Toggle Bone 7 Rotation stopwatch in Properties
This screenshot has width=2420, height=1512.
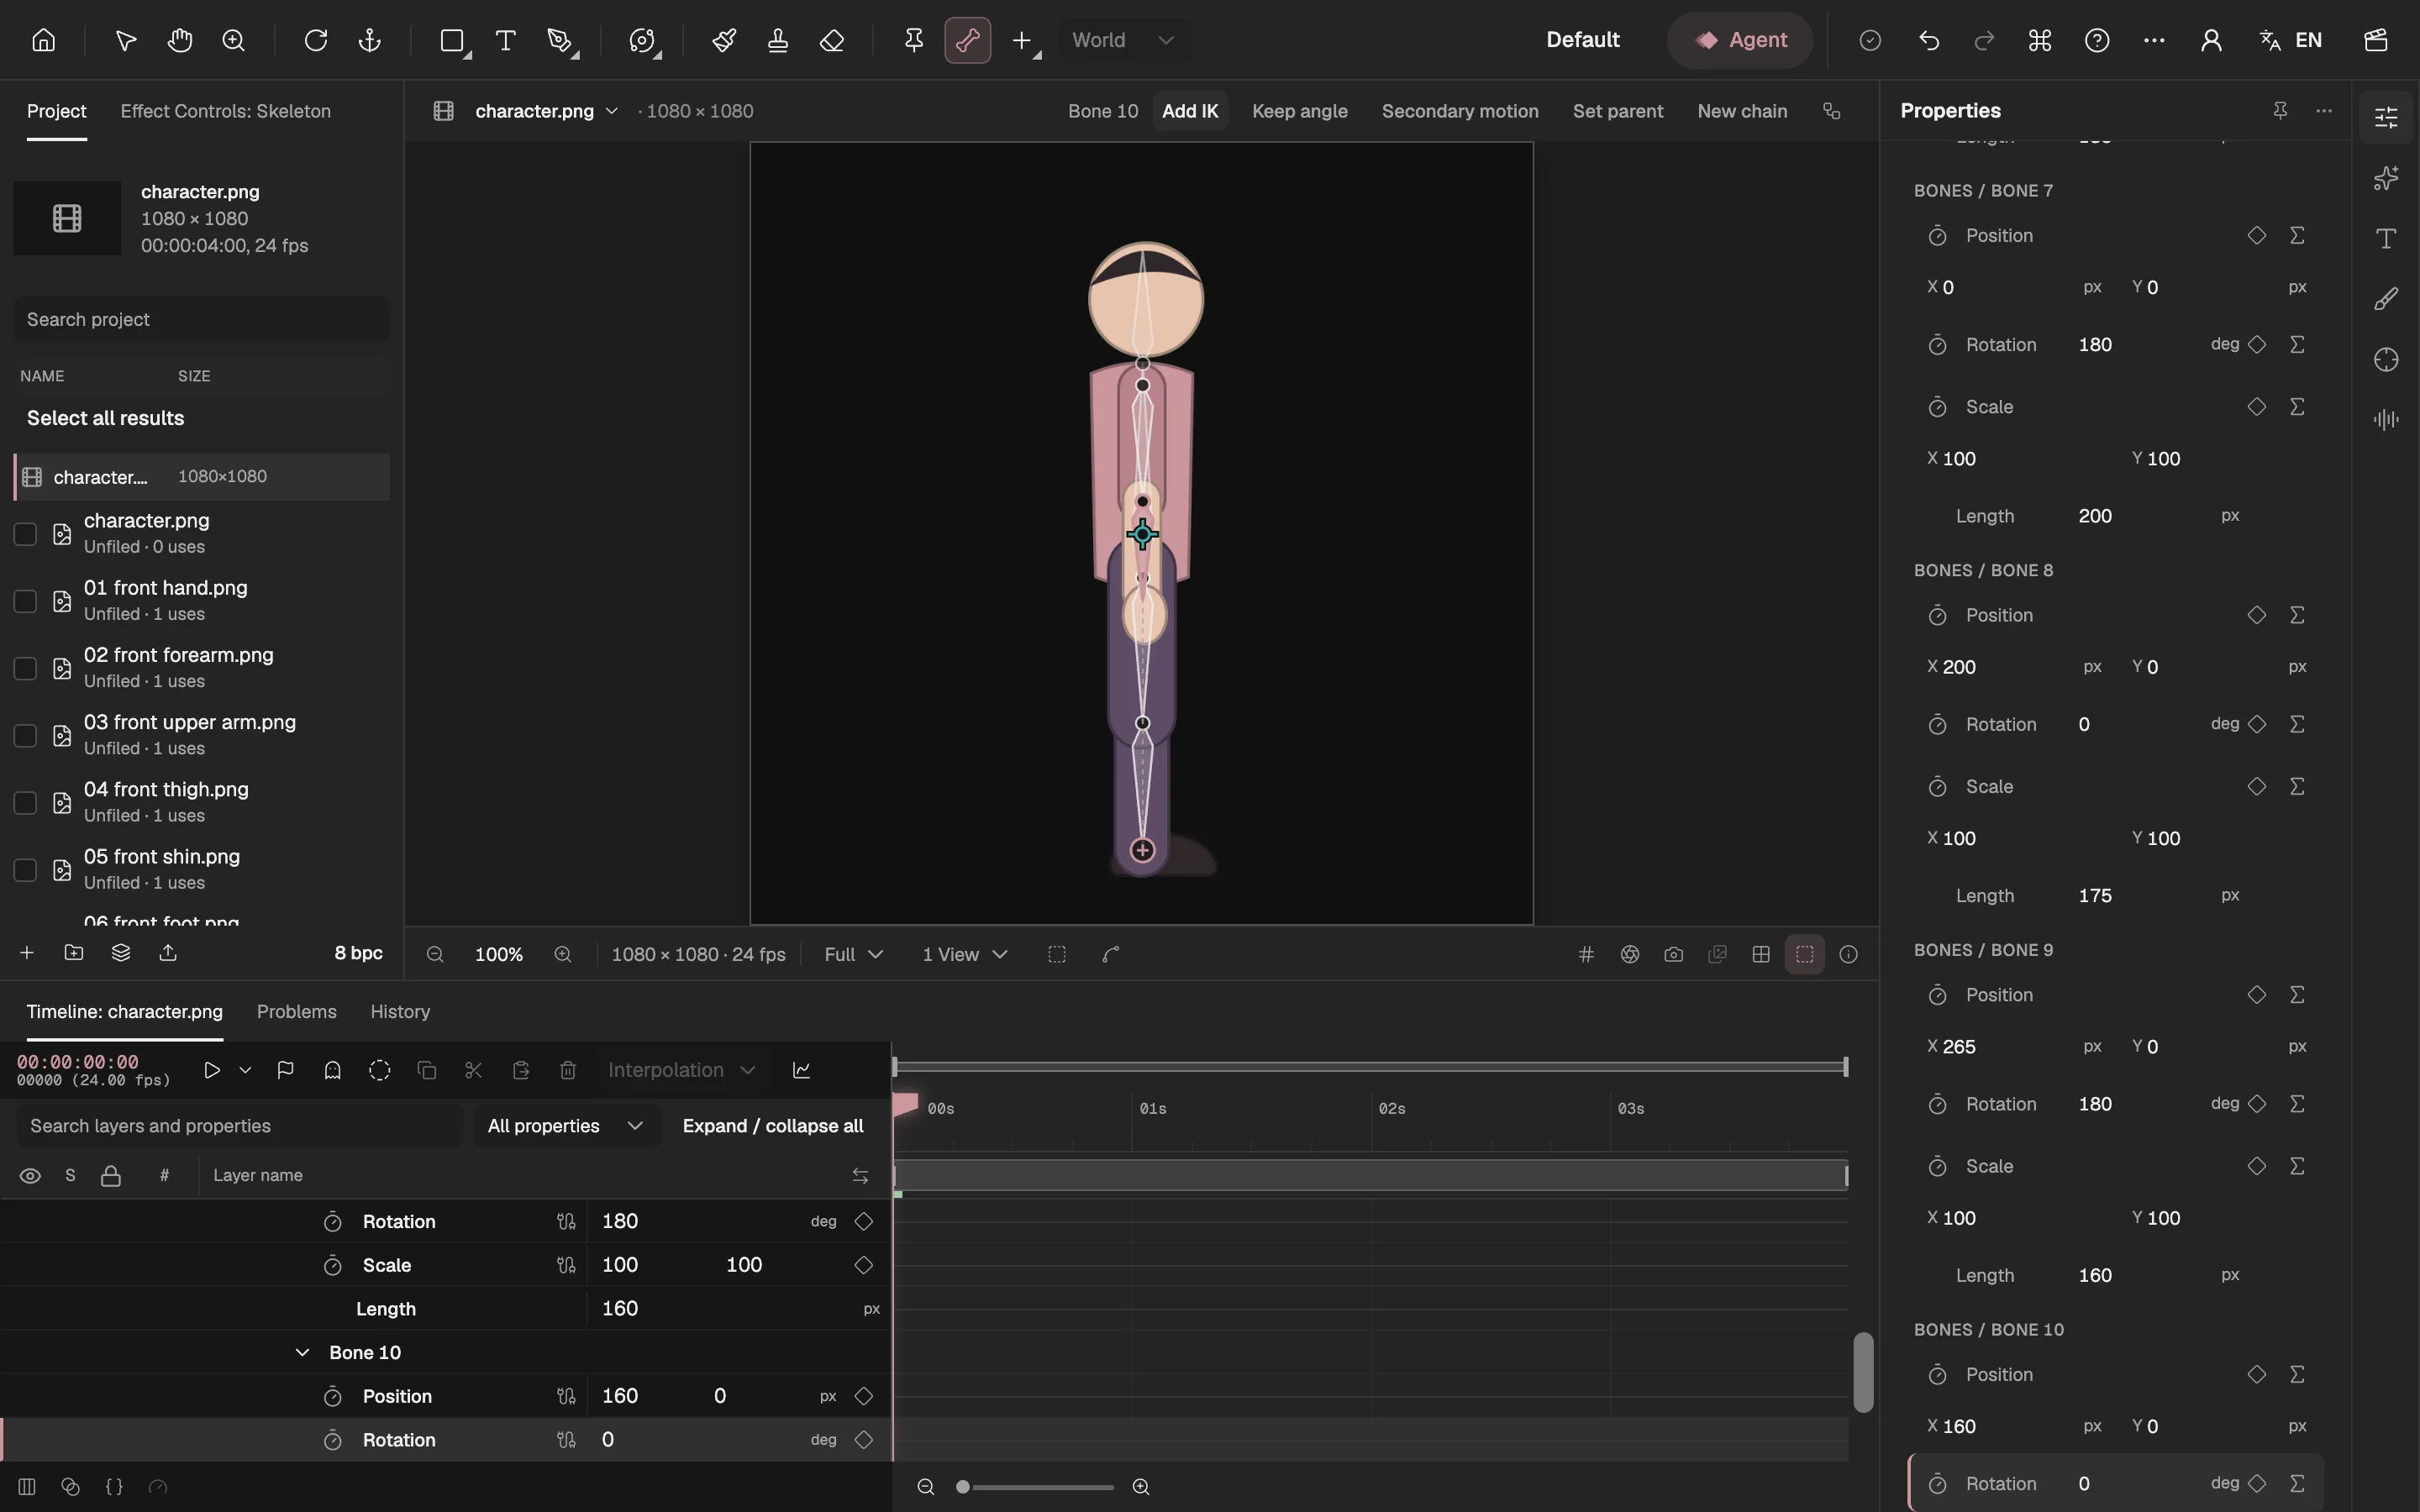[x=1937, y=345]
